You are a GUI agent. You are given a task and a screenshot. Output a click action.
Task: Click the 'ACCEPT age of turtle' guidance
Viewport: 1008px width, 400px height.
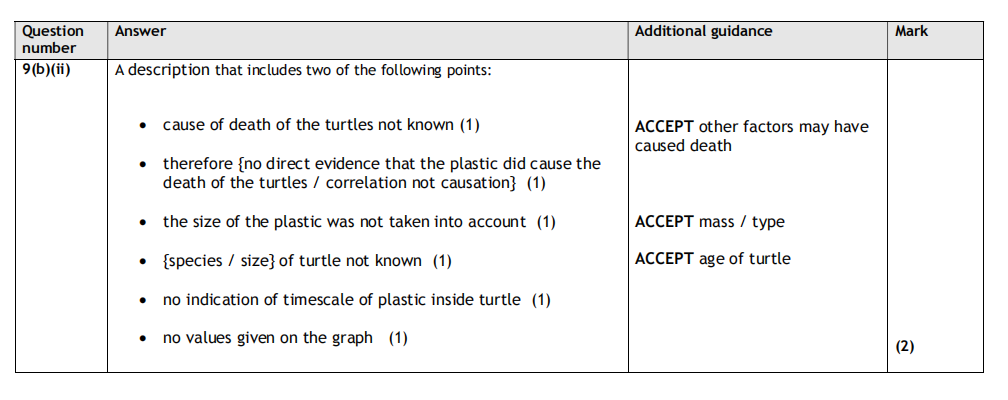coord(712,259)
